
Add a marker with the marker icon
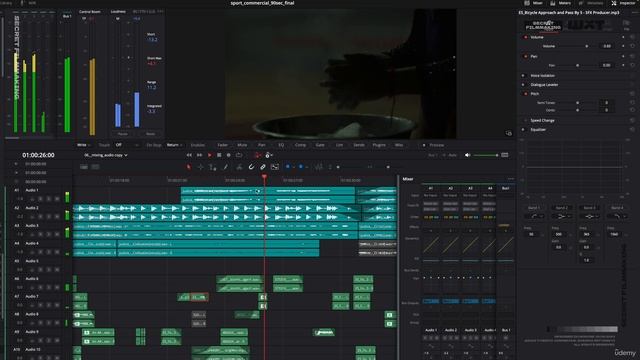click(x=301, y=167)
